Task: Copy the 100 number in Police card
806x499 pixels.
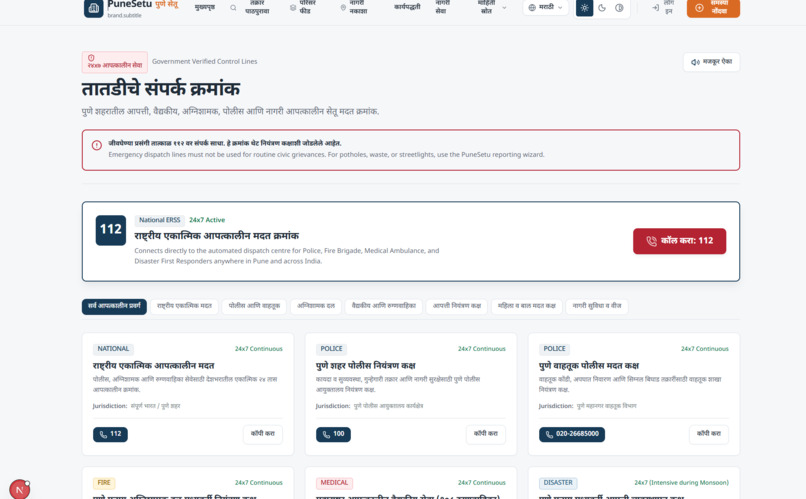Action: click(x=486, y=434)
